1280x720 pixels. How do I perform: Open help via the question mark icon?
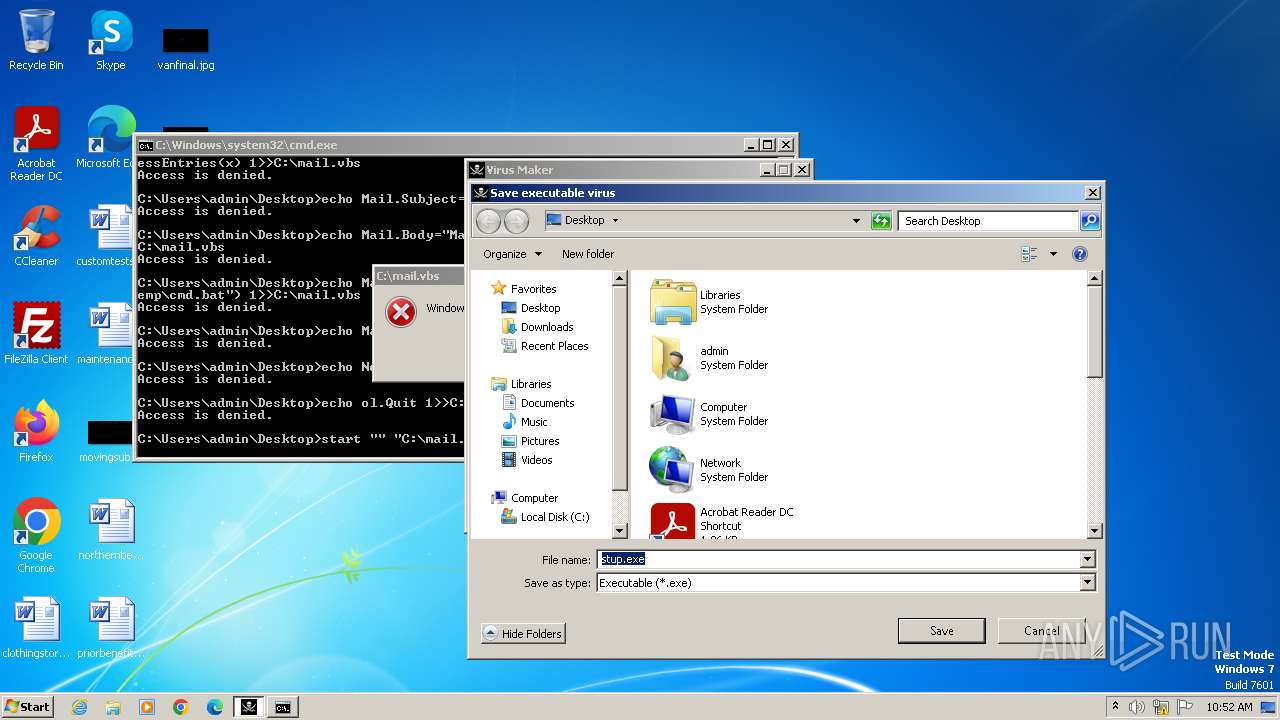pos(1080,254)
